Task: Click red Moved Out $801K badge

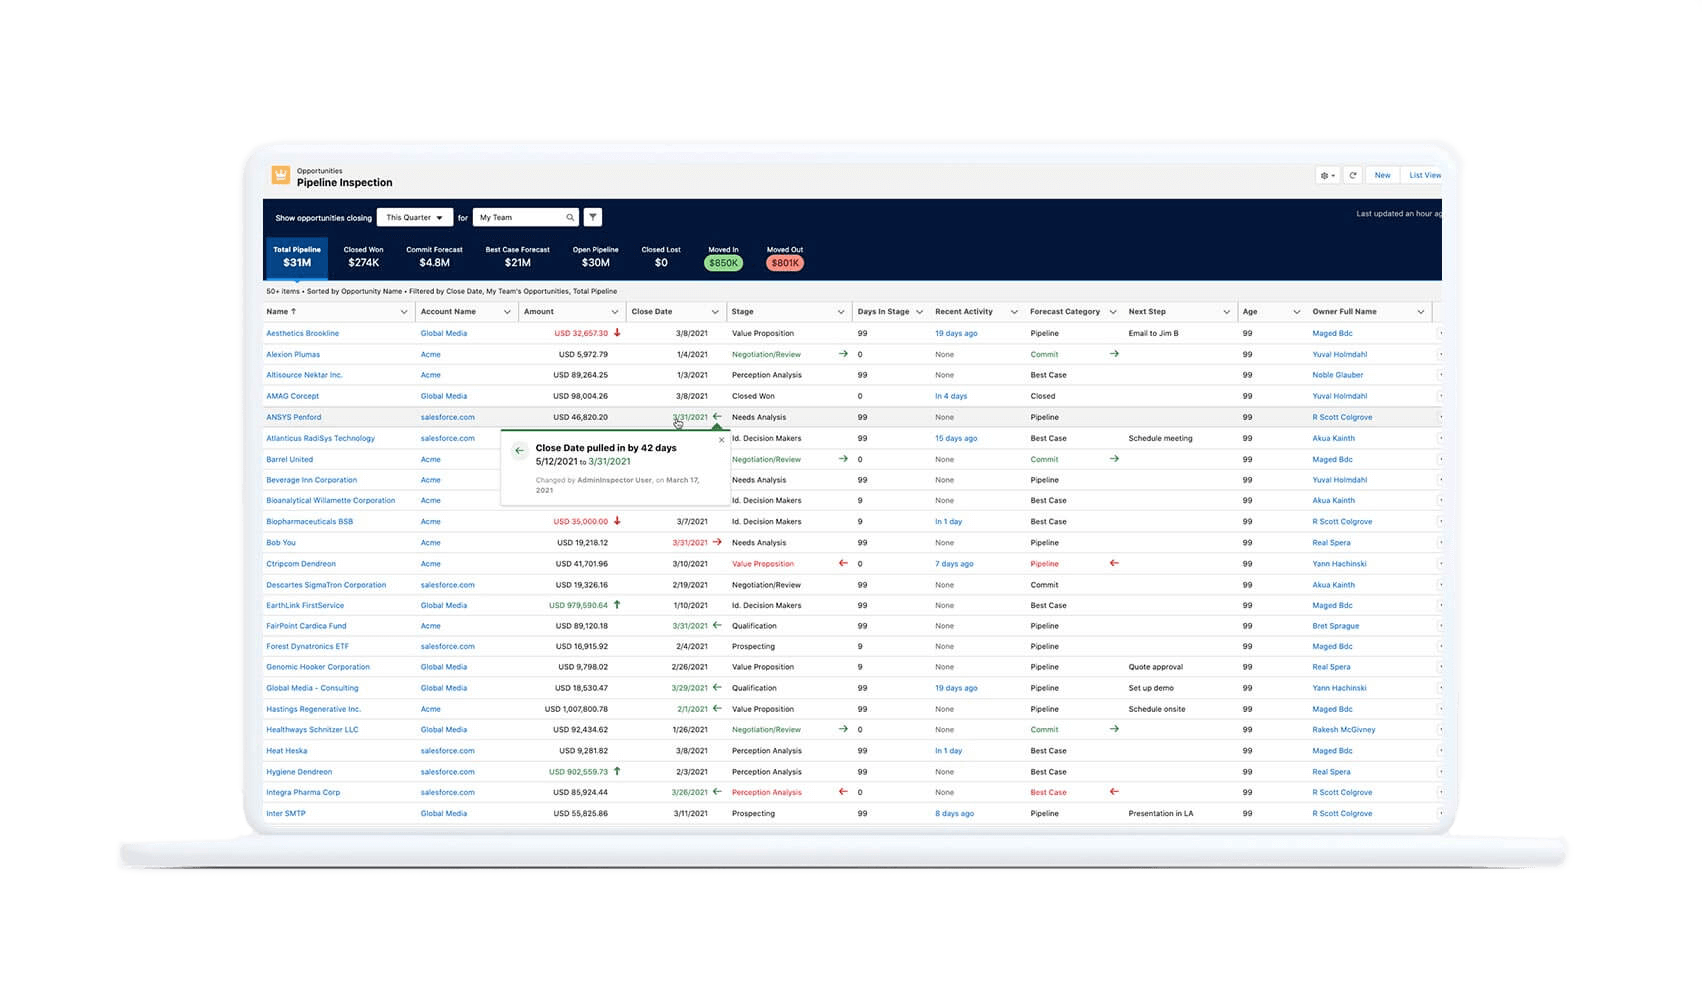Action: (x=785, y=263)
